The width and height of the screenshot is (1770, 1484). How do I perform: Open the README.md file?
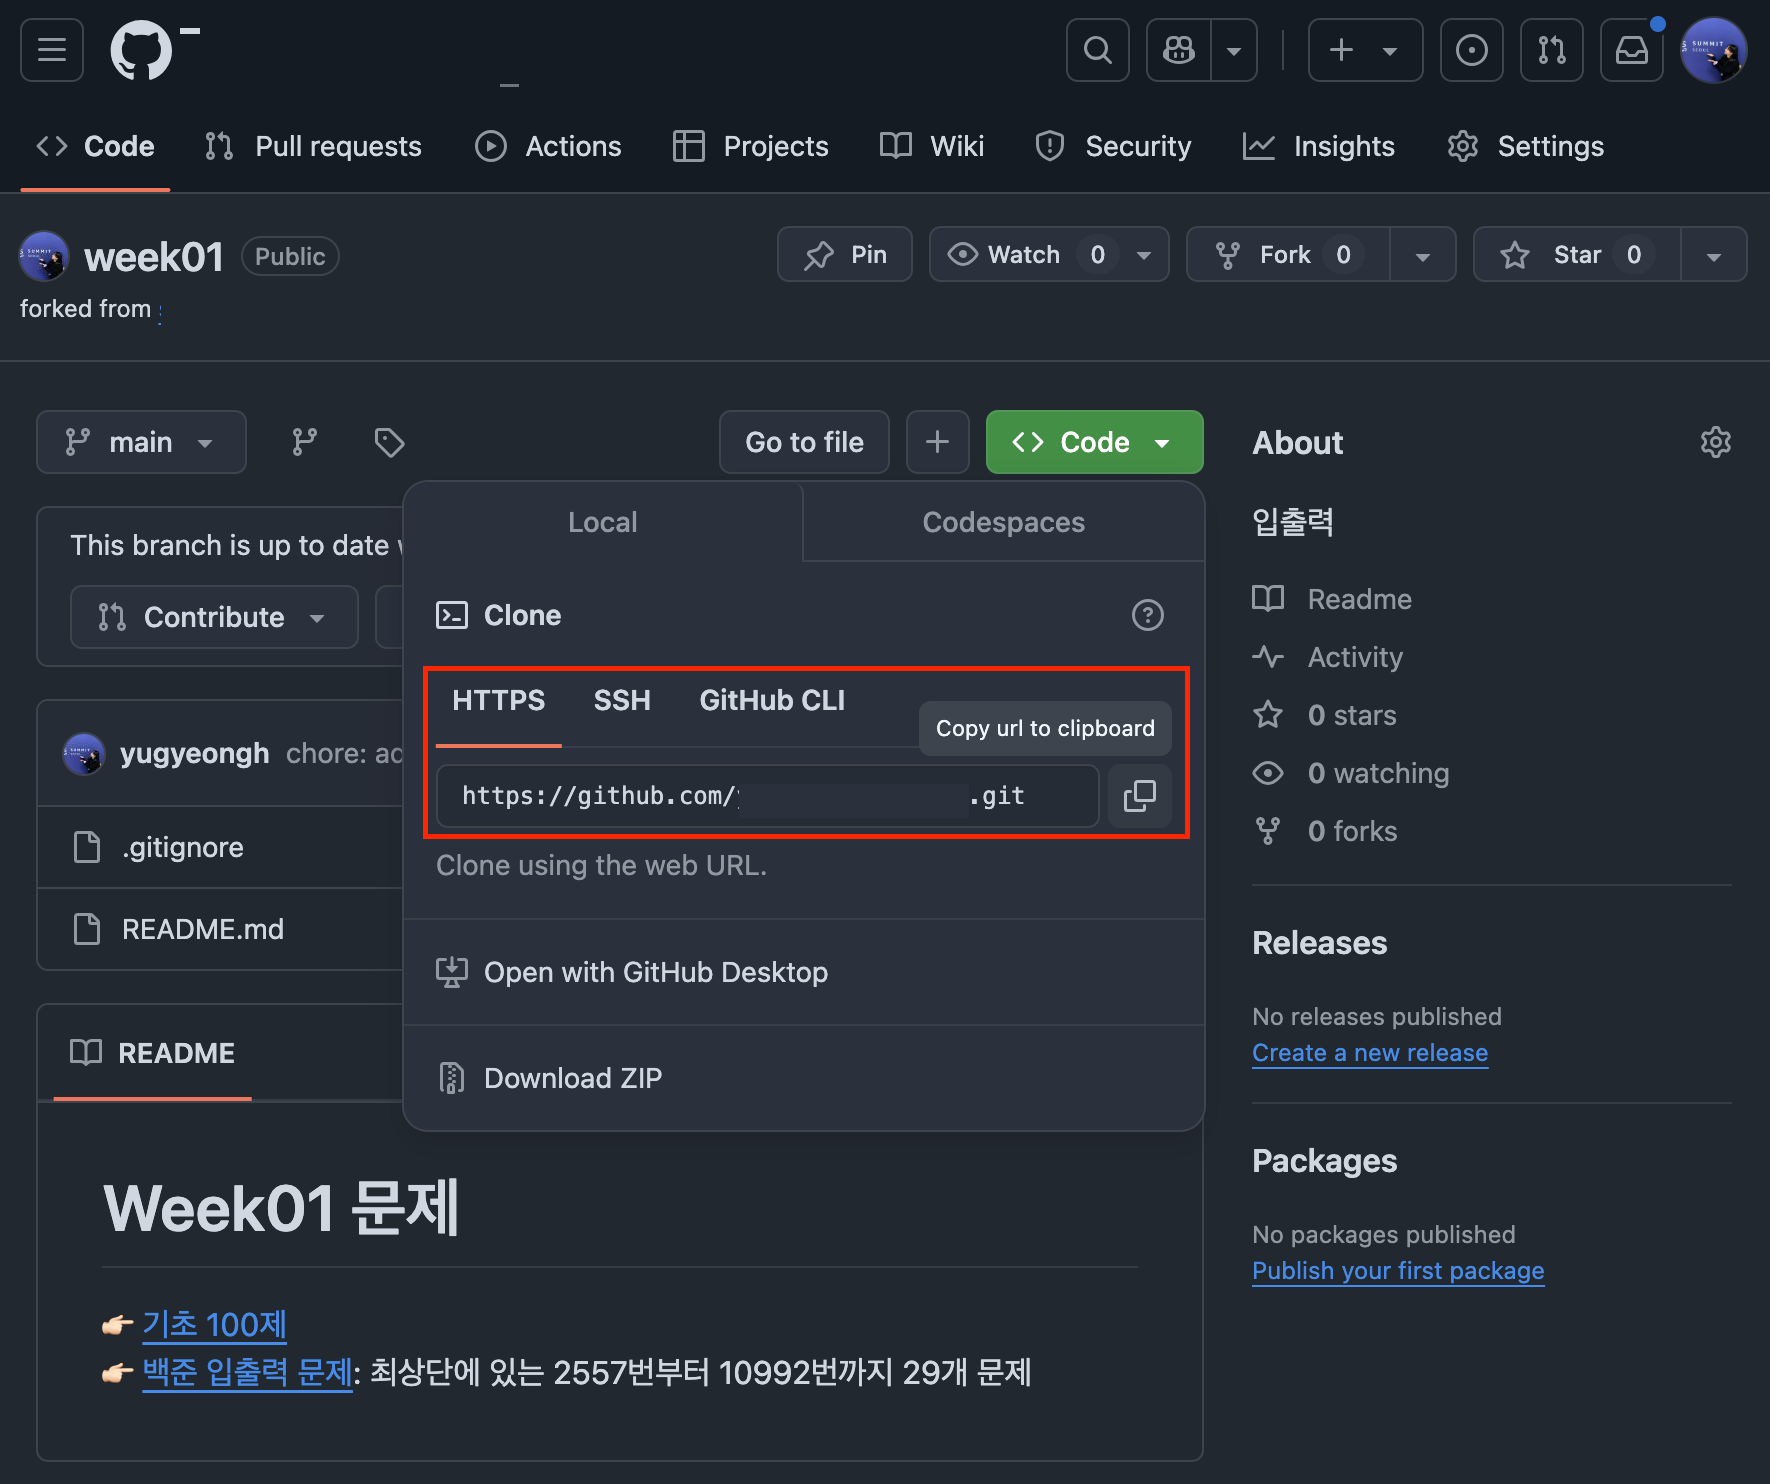coord(203,929)
